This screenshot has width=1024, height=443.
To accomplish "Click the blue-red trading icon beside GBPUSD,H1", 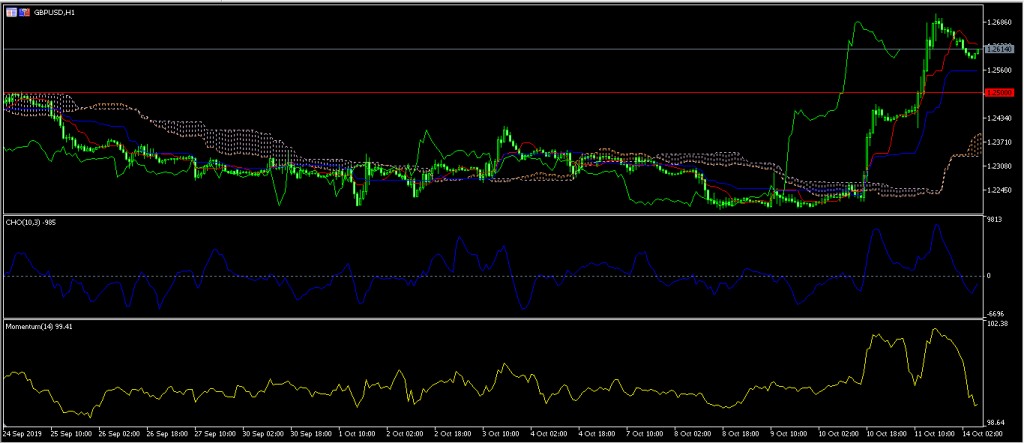I will 24,12.
